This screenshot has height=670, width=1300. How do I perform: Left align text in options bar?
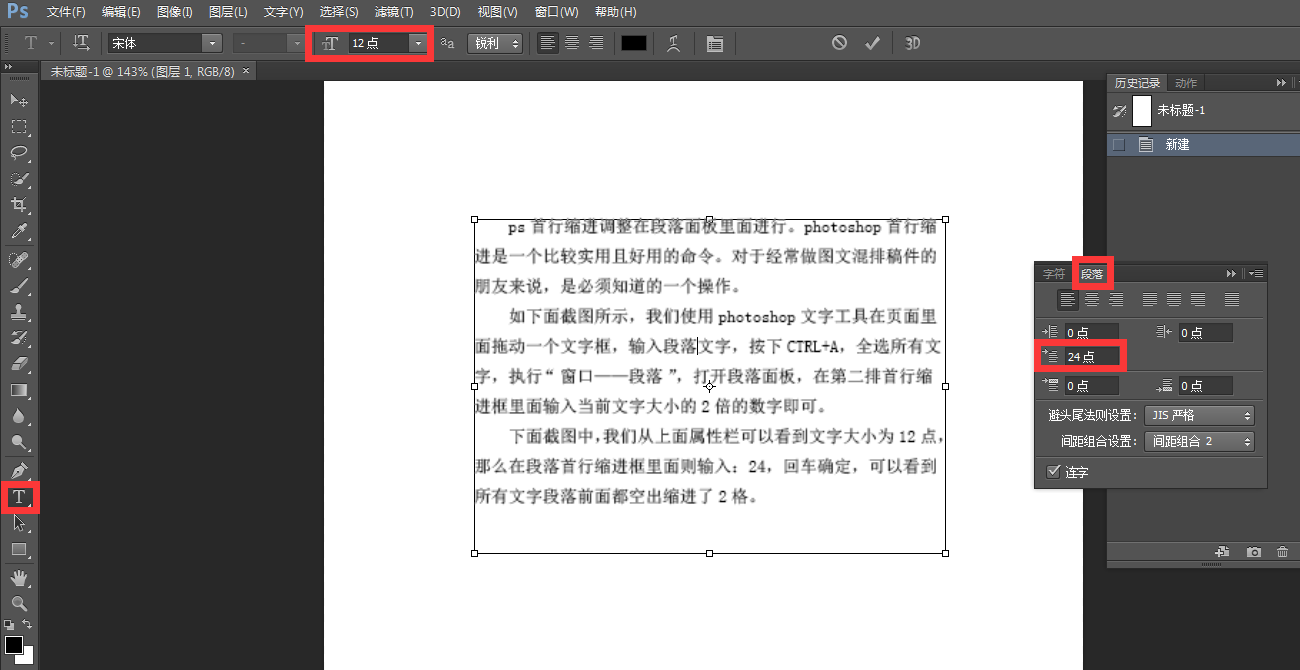tap(548, 43)
